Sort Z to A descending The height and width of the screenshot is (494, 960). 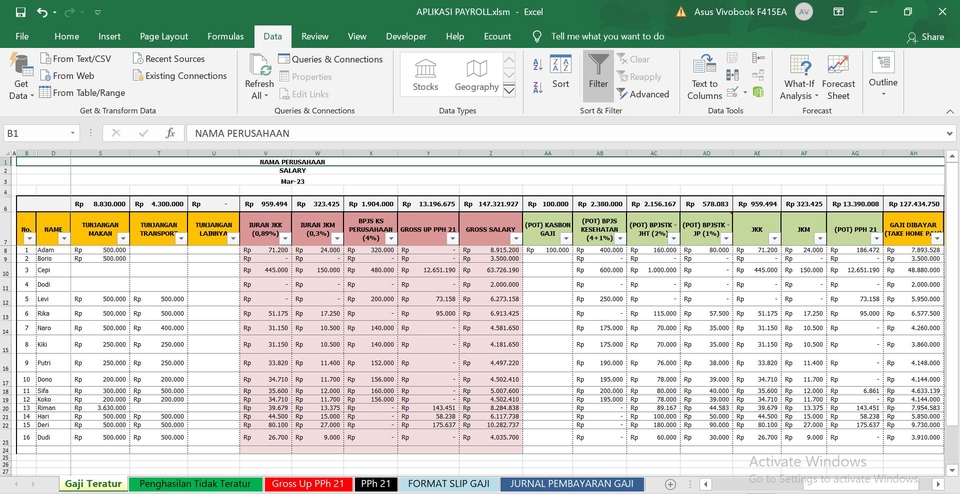click(538, 87)
